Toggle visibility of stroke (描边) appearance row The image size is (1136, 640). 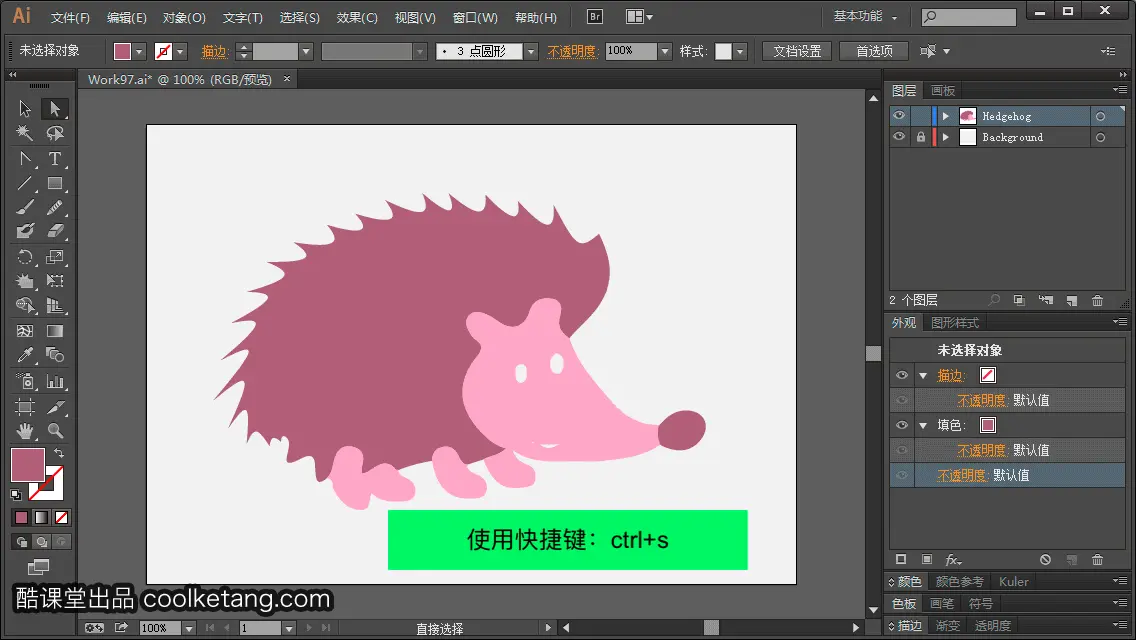click(902, 375)
